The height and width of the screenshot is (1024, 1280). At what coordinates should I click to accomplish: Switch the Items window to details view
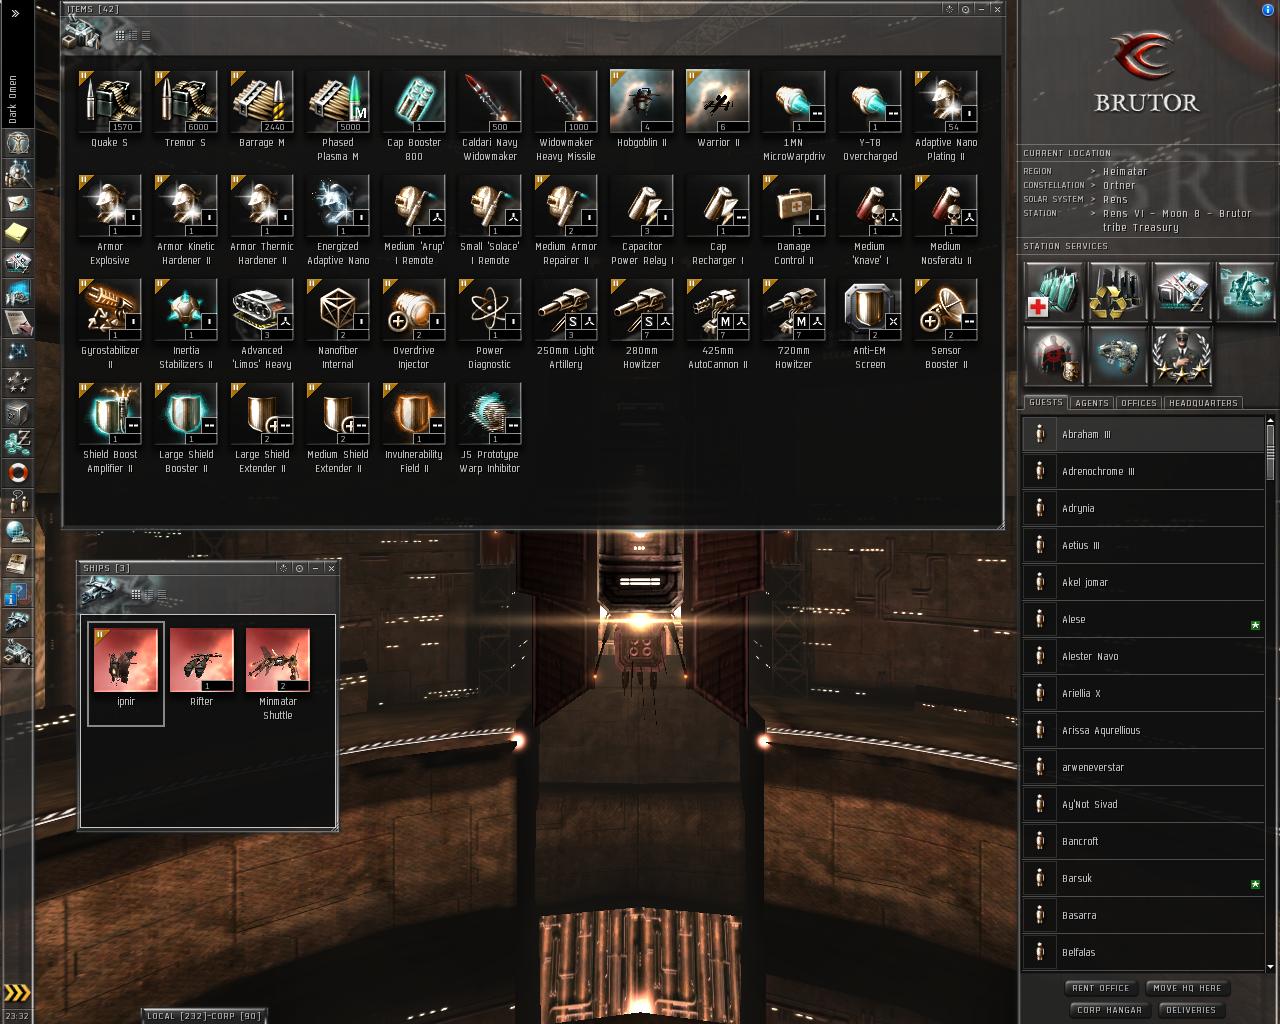[x=133, y=36]
